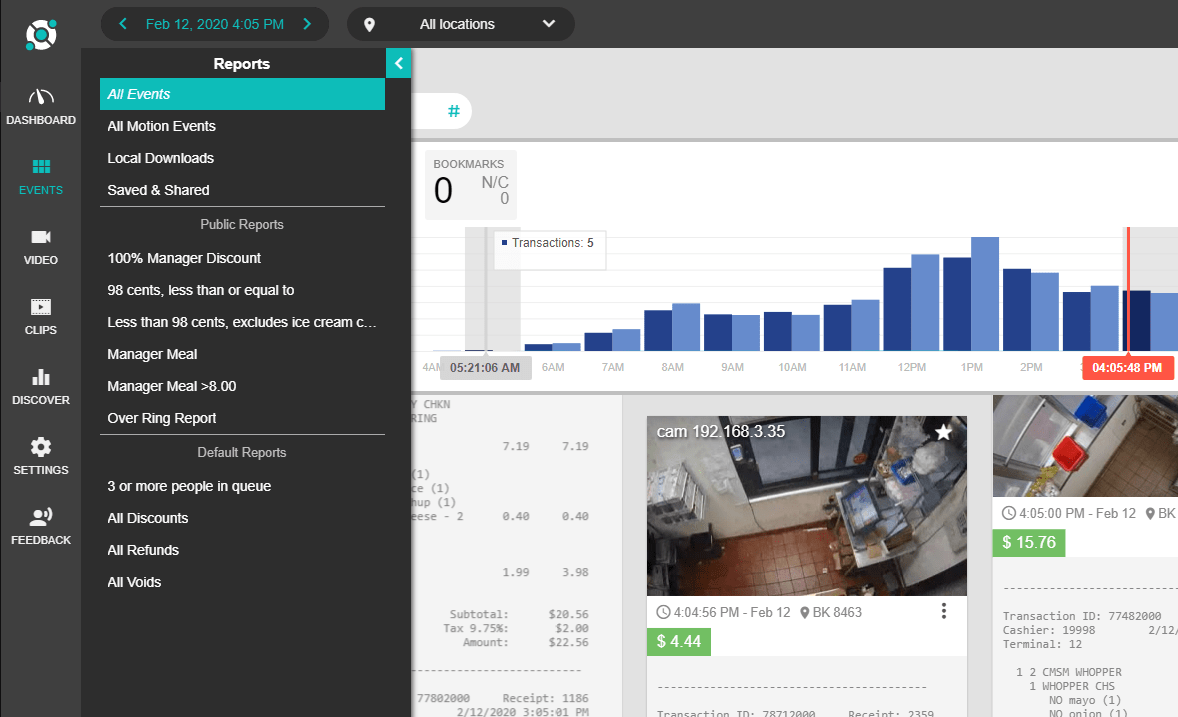Open the All Discounts report
This screenshot has width=1178, height=717.
[x=242, y=518]
